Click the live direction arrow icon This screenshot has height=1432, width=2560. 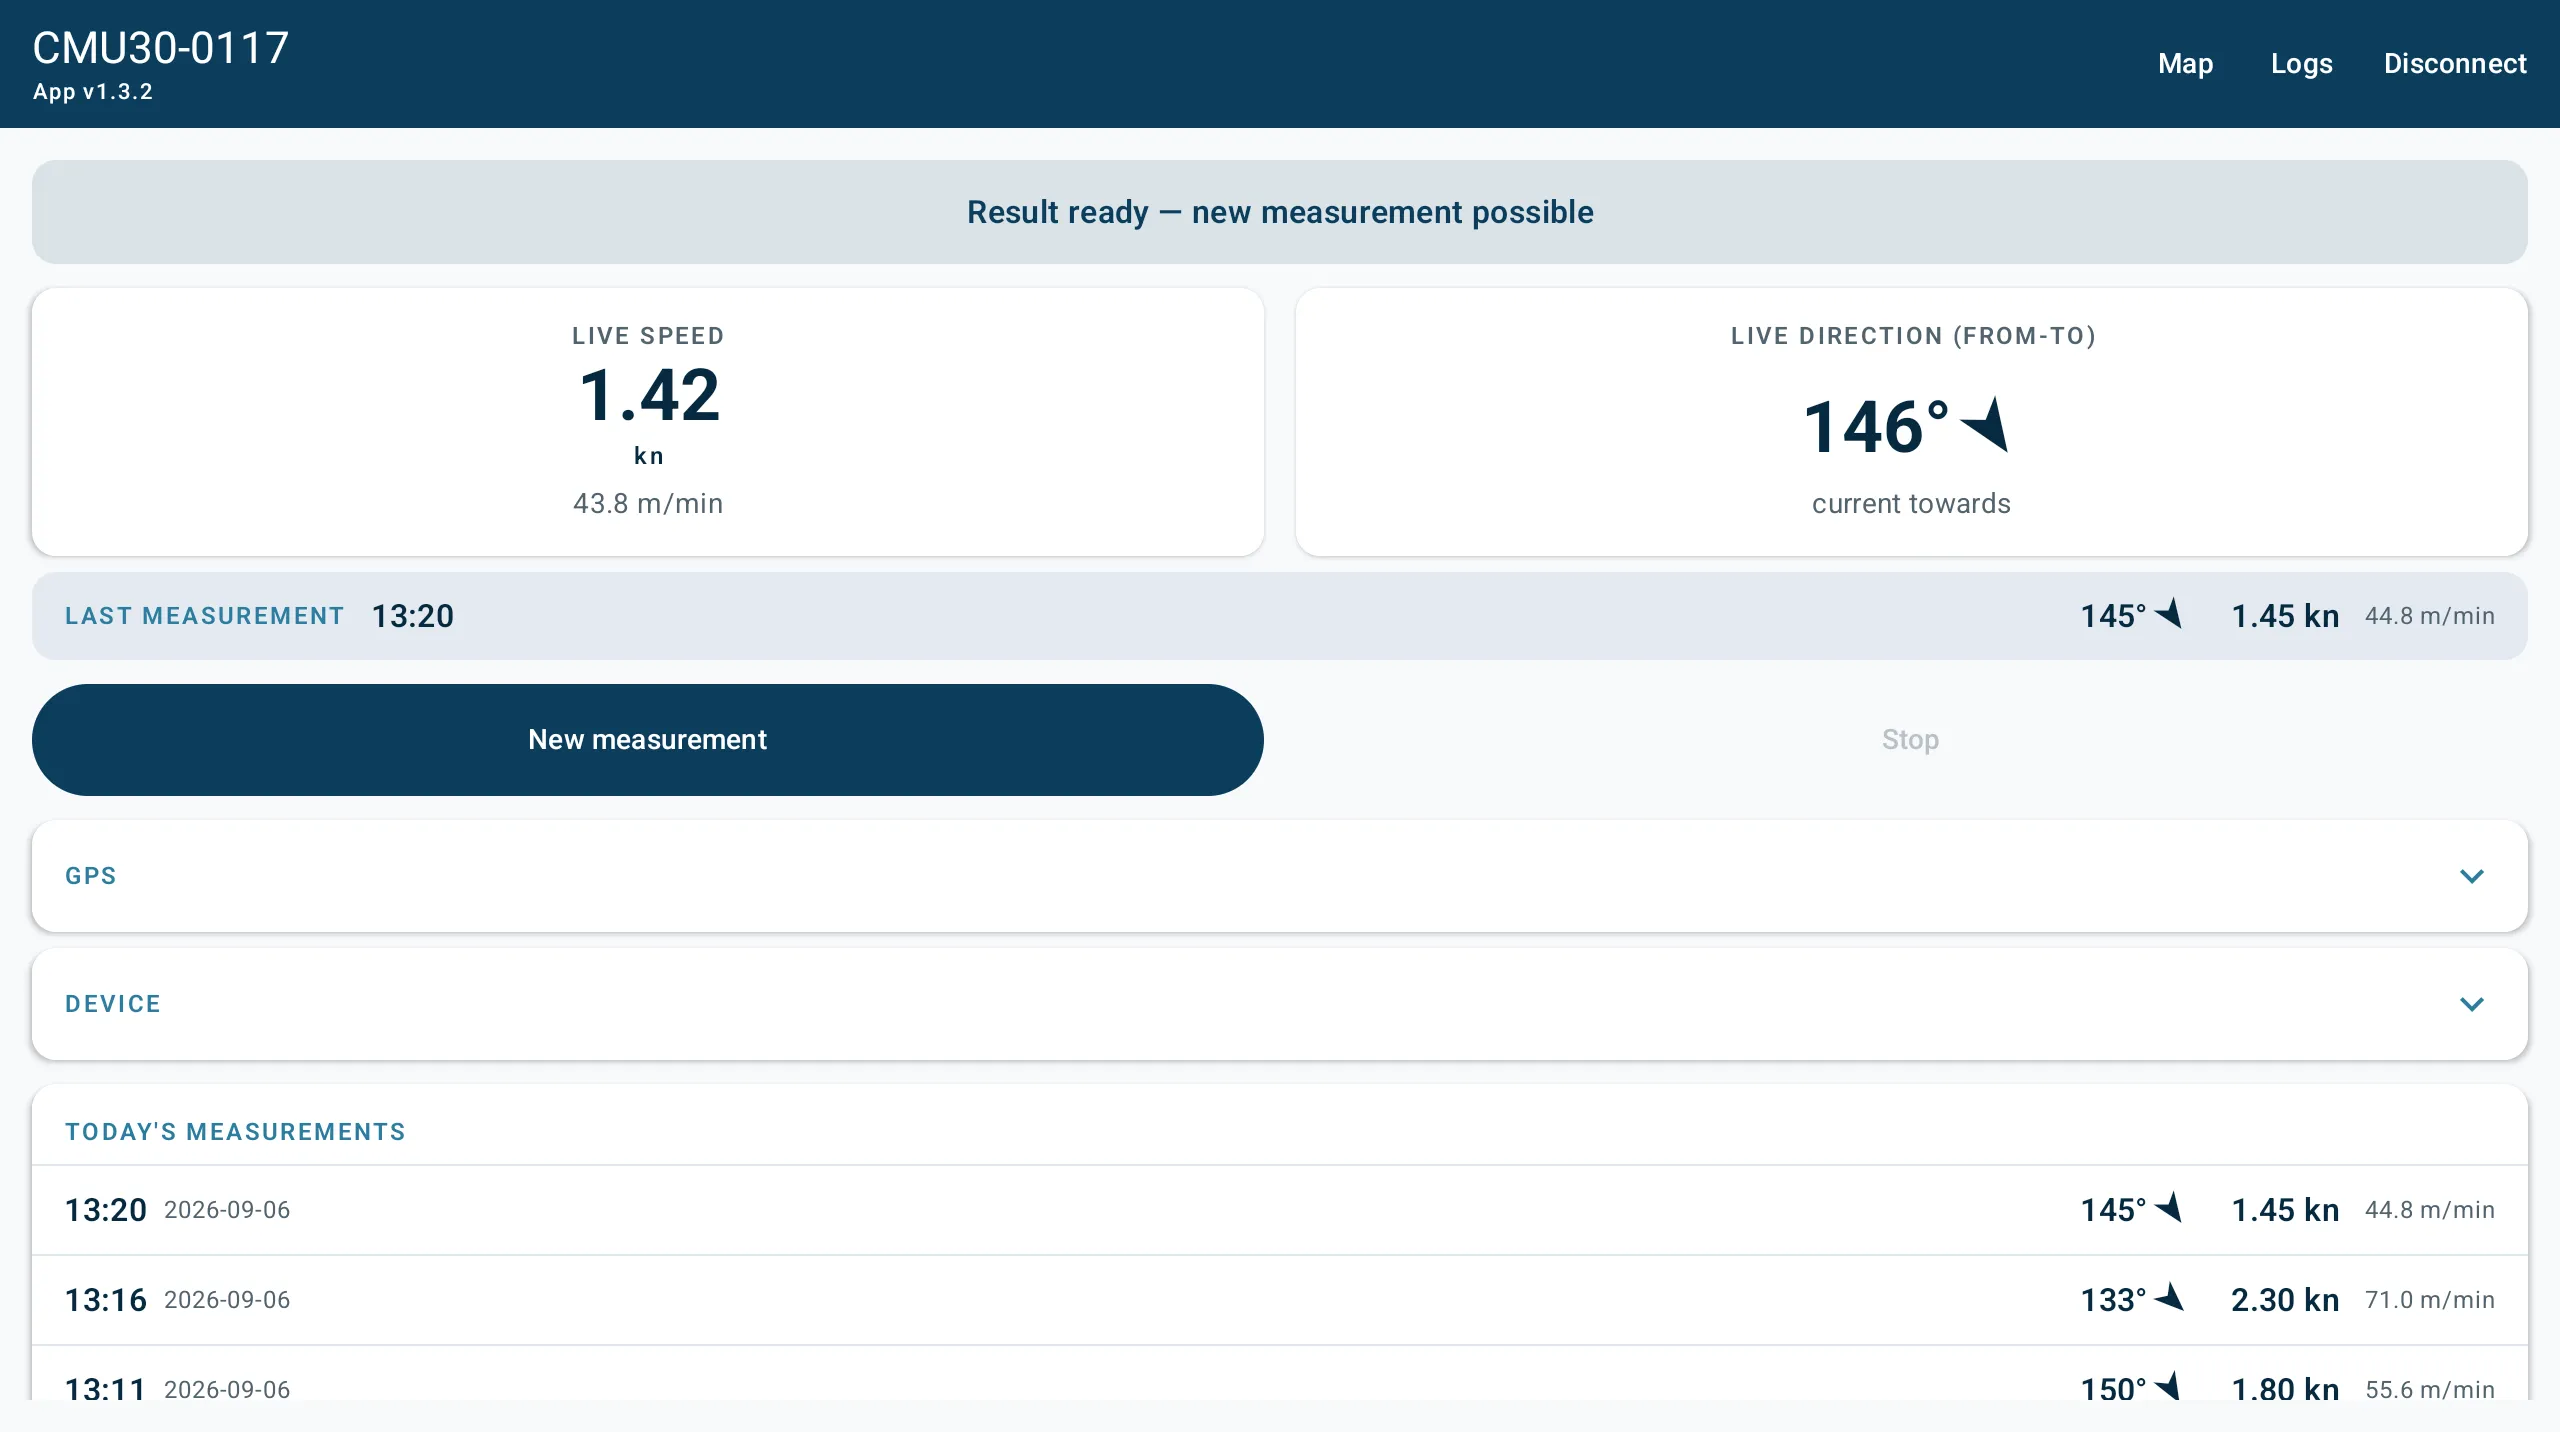coord(1986,424)
